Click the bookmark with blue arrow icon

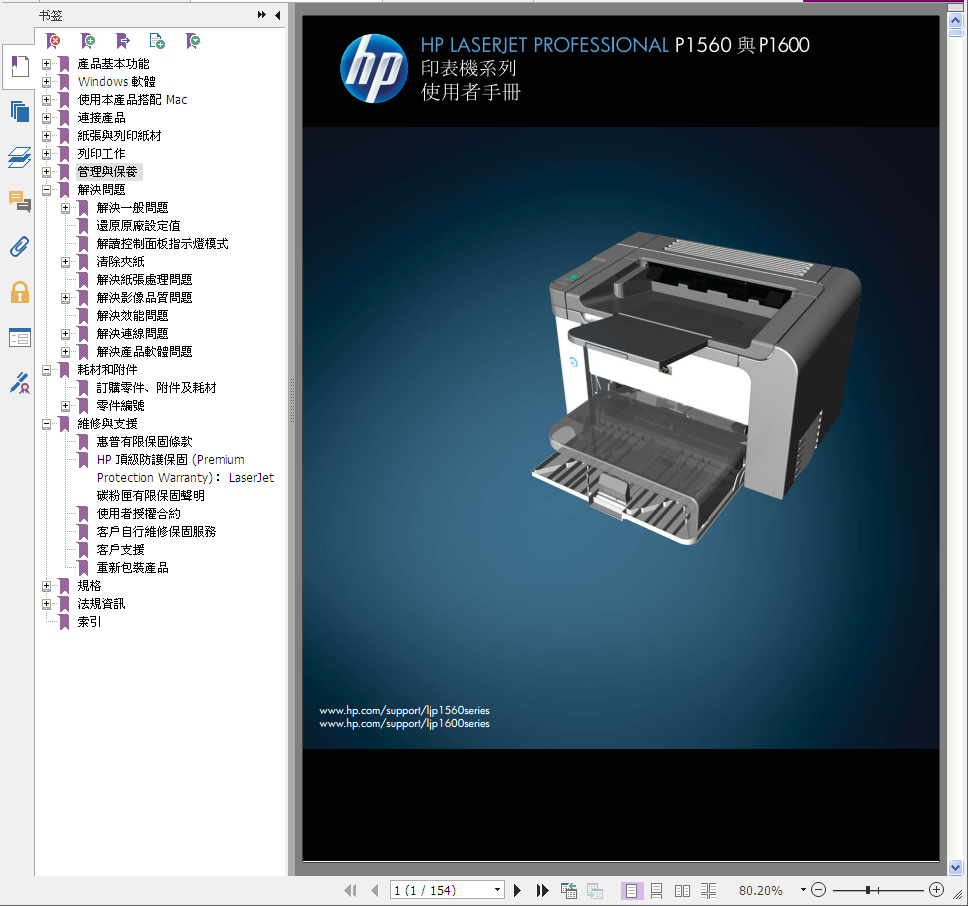[123, 41]
